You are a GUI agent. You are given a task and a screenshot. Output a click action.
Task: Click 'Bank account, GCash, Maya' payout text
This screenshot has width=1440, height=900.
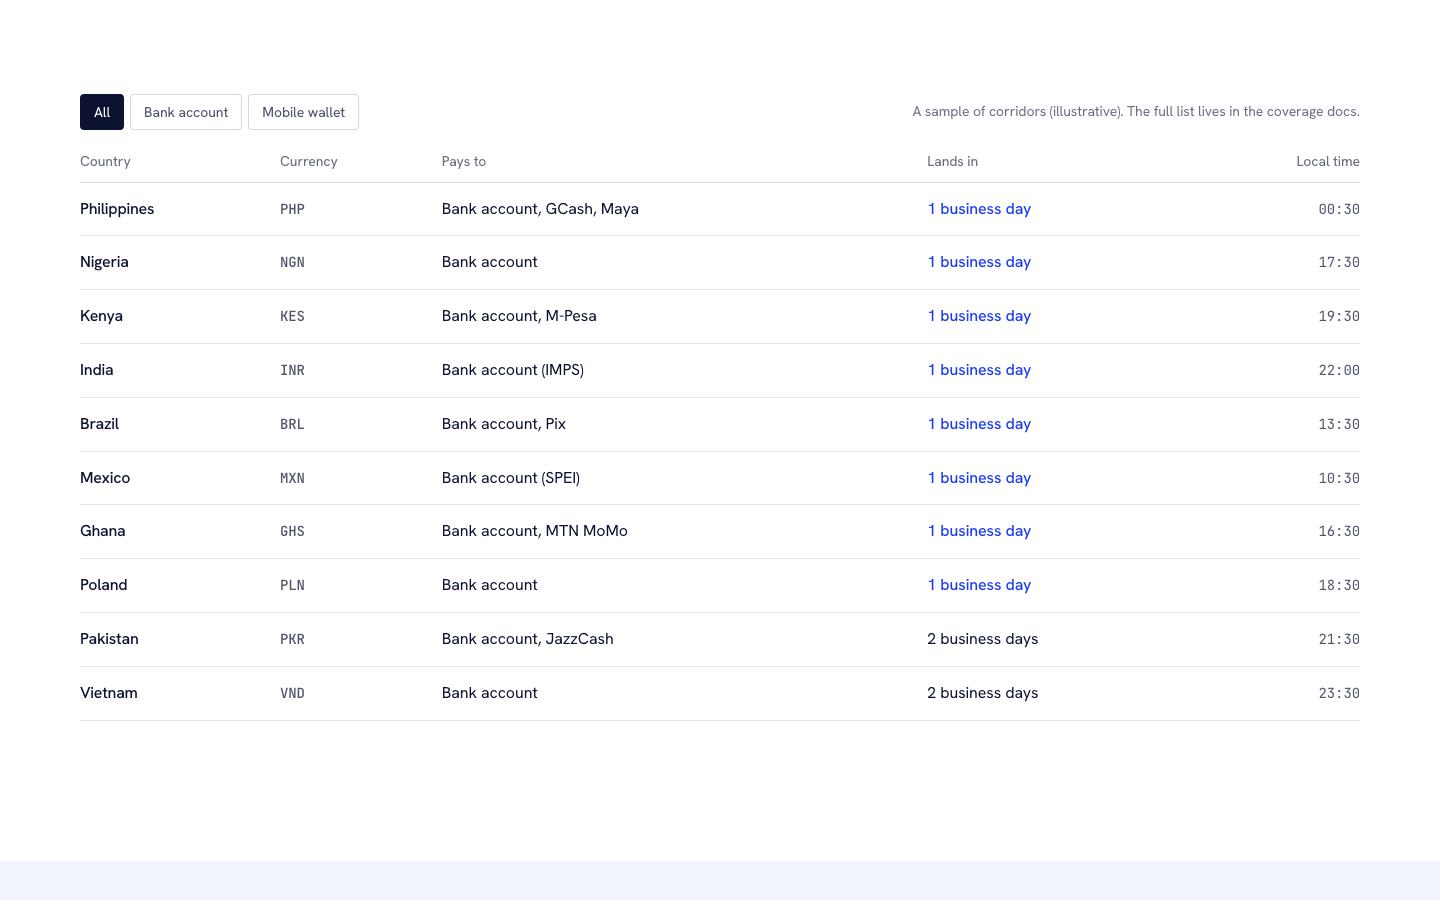[540, 209]
